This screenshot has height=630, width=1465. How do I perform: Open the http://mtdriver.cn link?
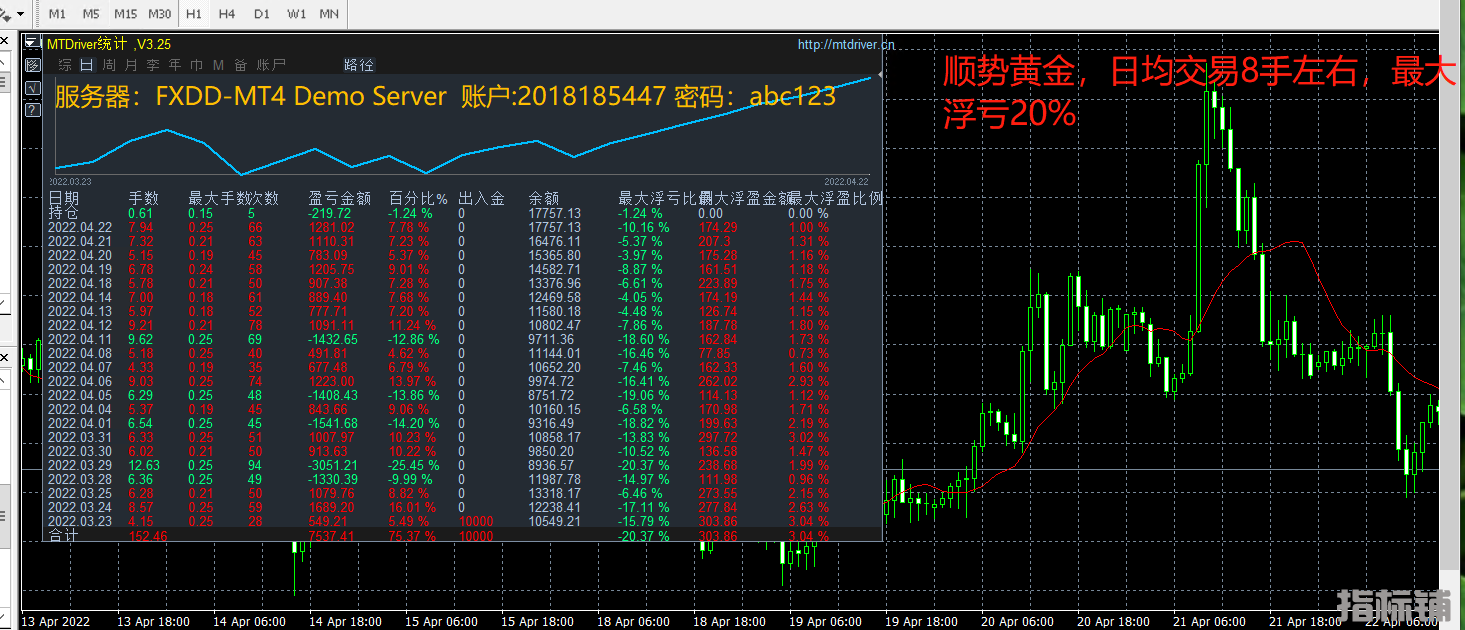click(846, 44)
